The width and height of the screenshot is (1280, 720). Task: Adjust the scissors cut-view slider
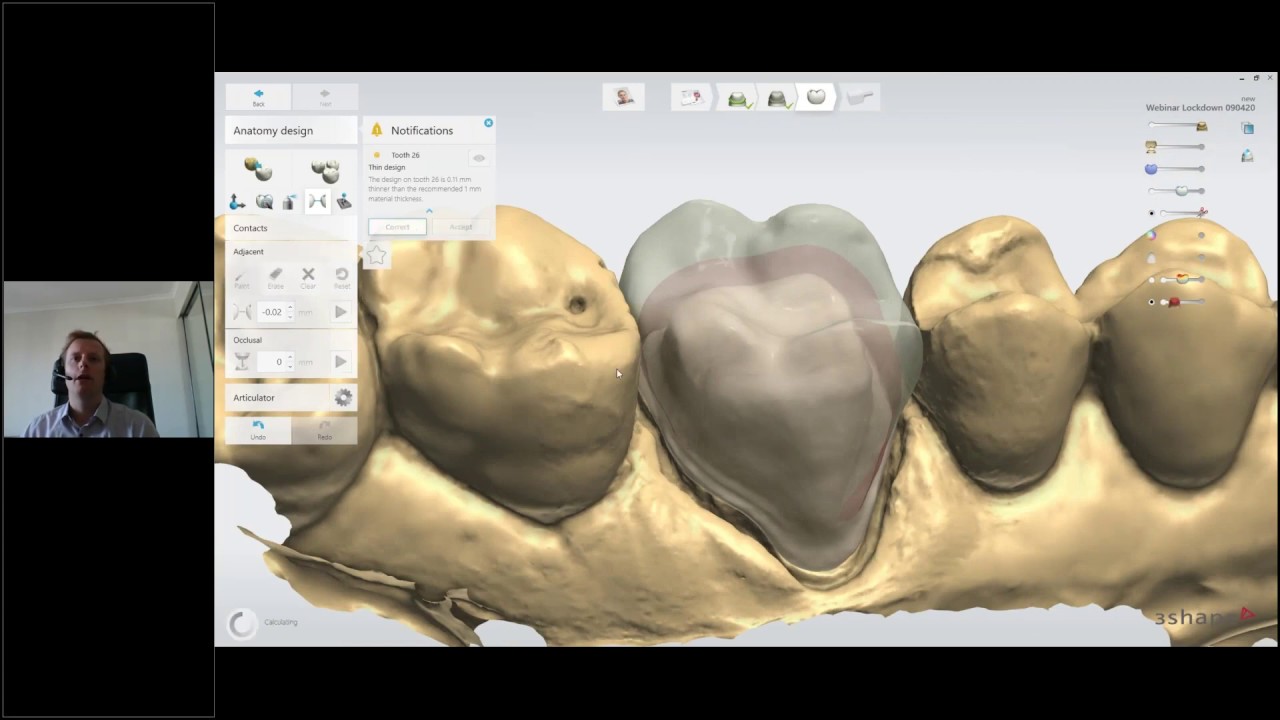pos(1184,213)
